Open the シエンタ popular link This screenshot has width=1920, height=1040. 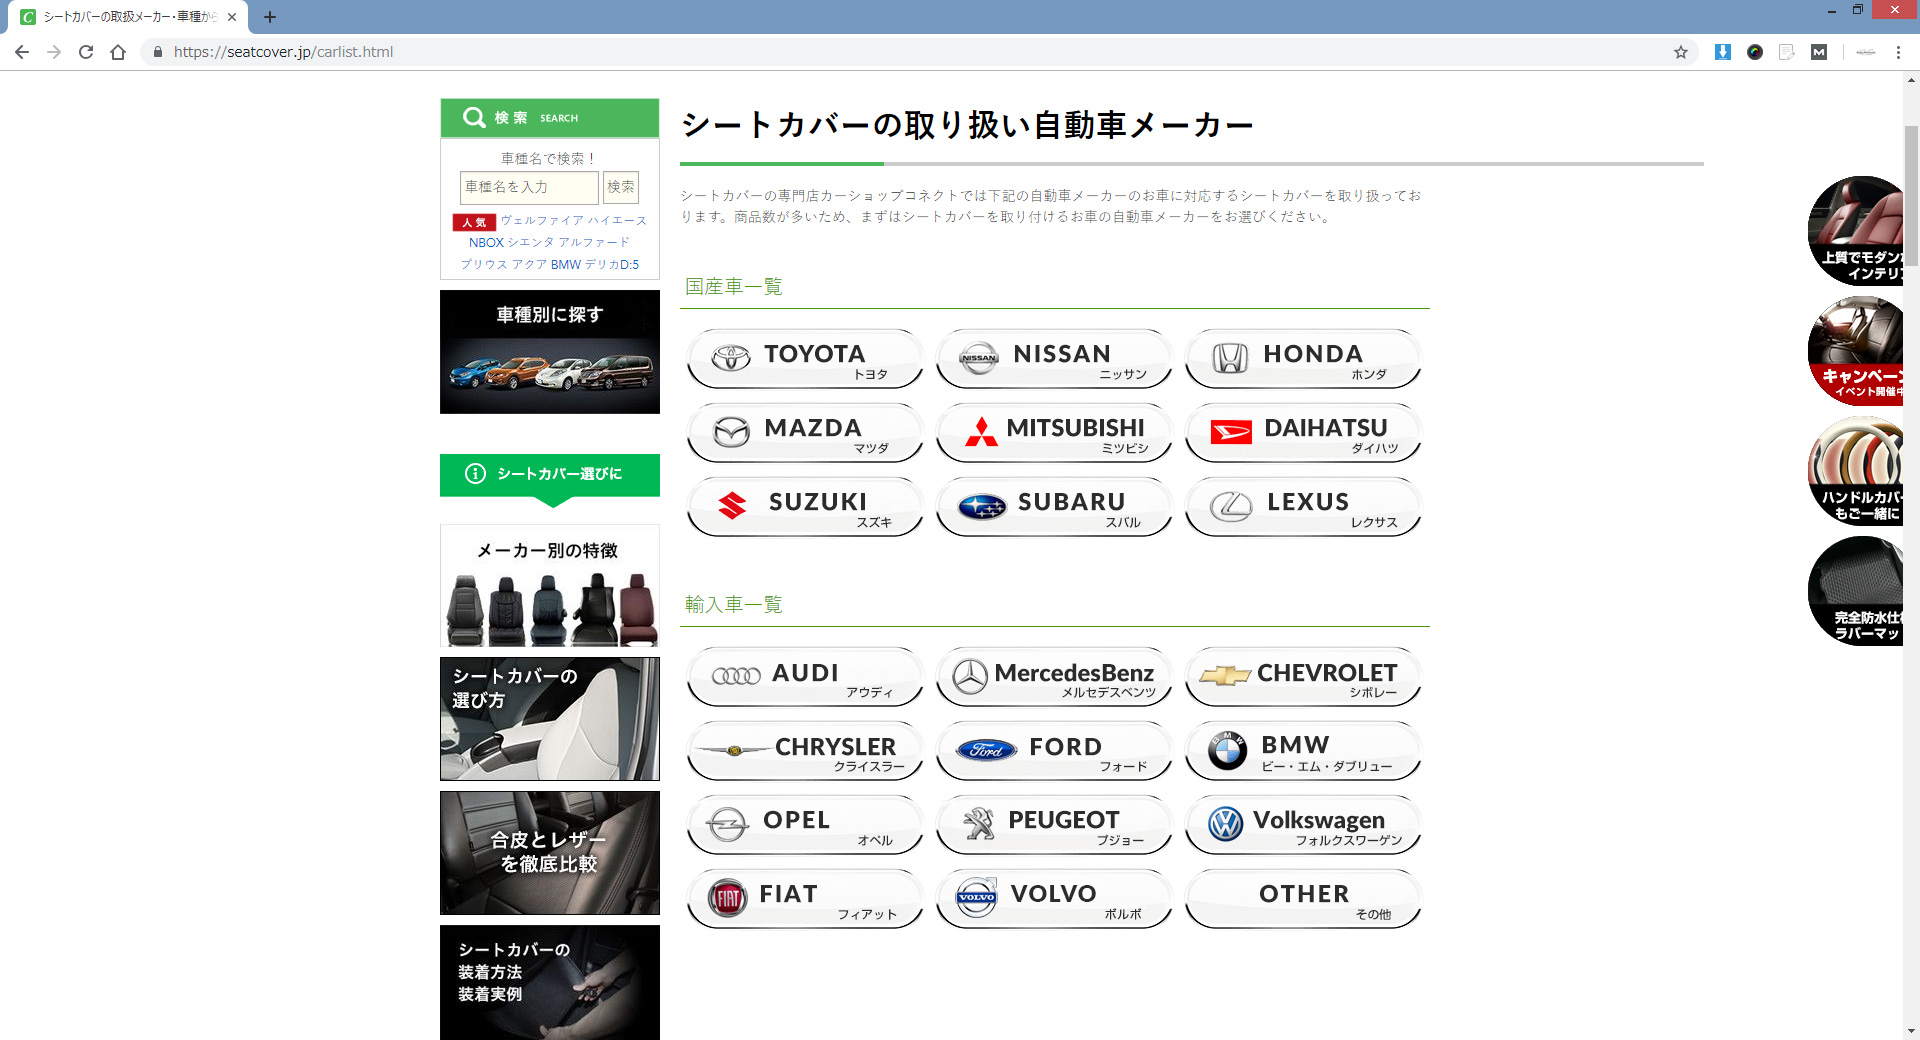(530, 242)
